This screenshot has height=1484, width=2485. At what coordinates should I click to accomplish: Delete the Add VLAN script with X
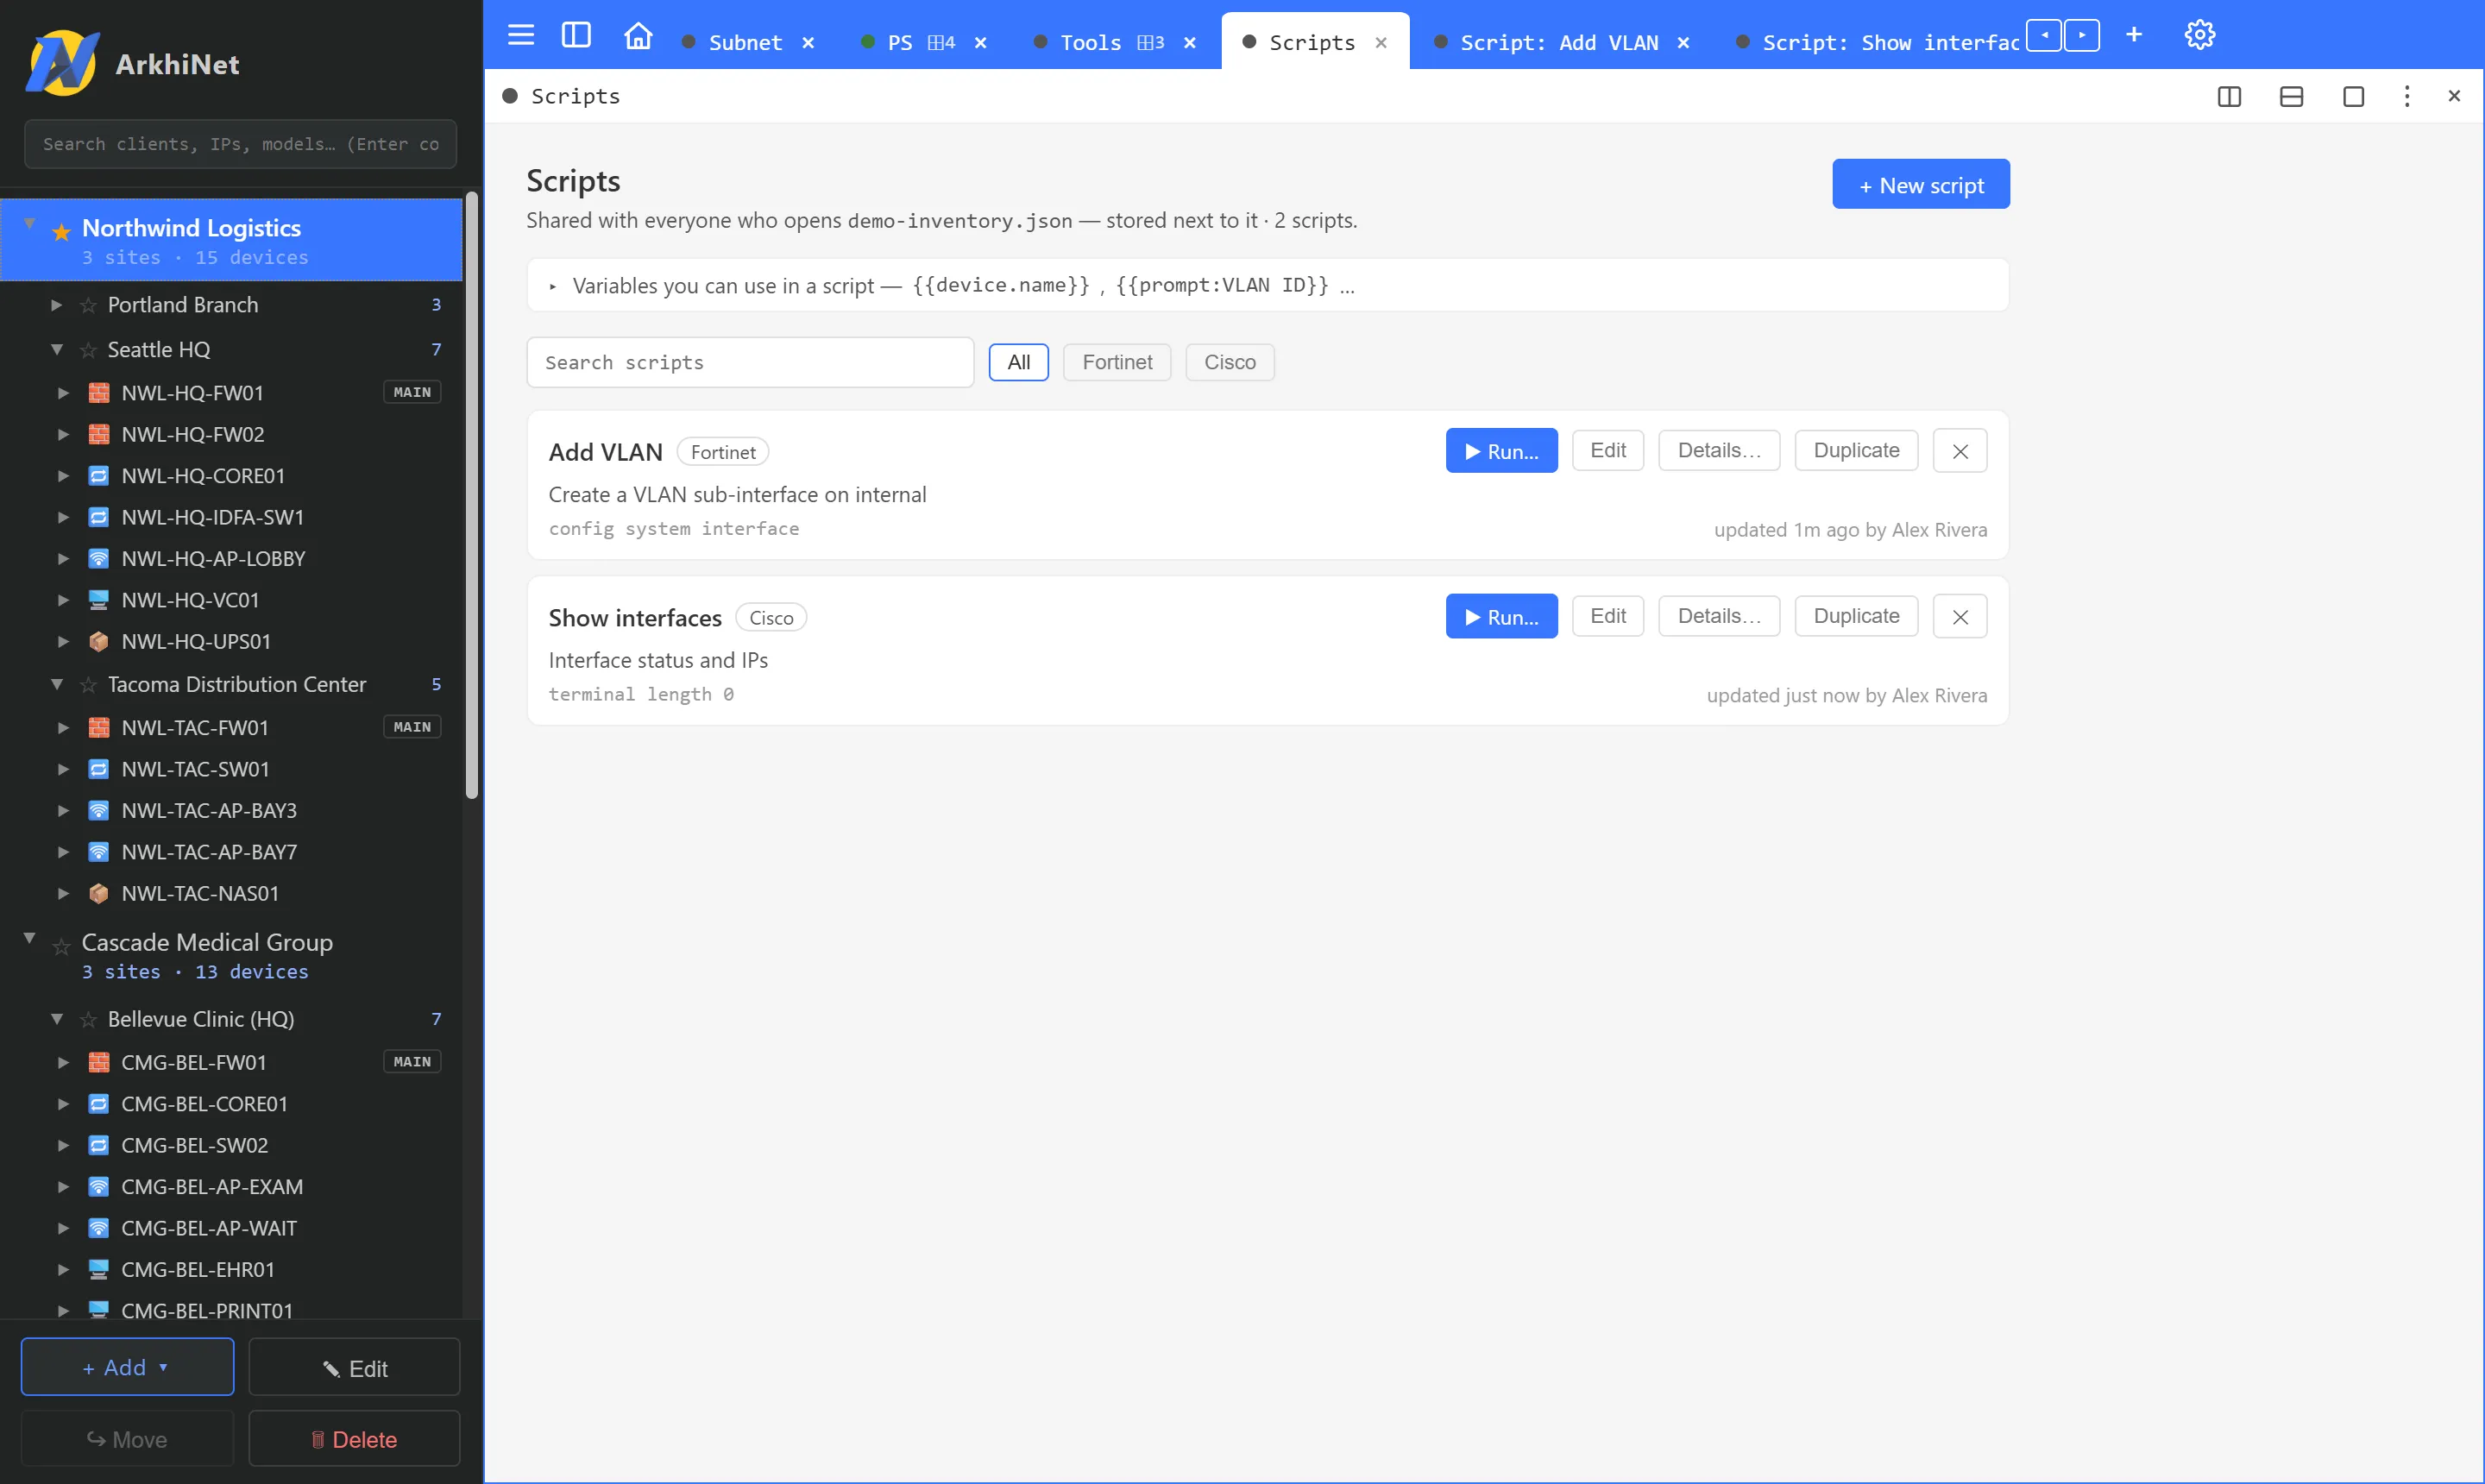(1960, 451)
